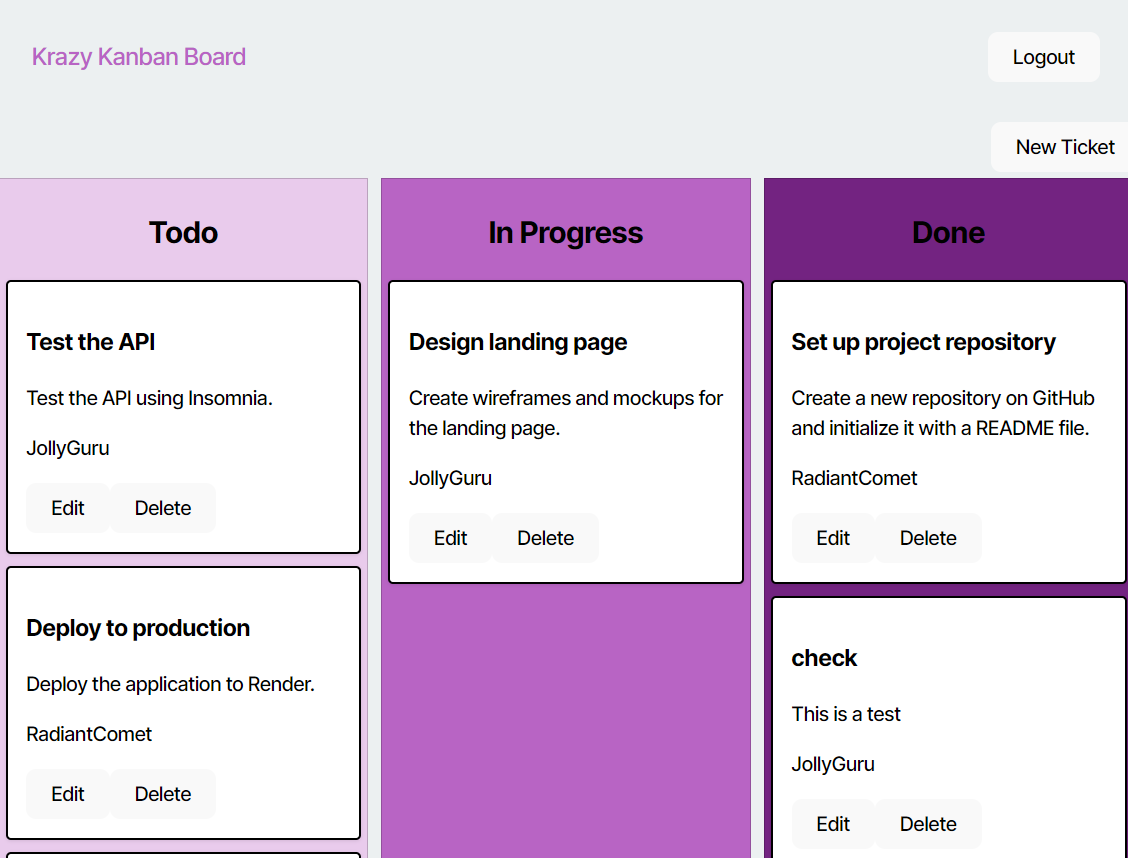Edit the Set up project repository ticket
Image resolution: width=1128 pixels, height=858 pixels.
(x=833, y=538)
